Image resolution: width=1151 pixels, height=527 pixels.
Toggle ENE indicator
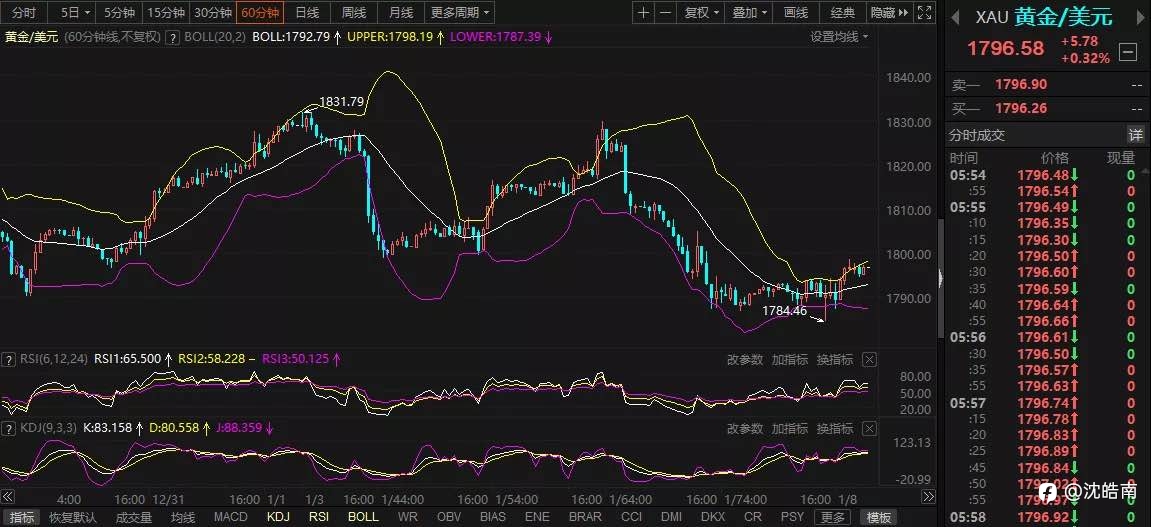pos(537,517)
